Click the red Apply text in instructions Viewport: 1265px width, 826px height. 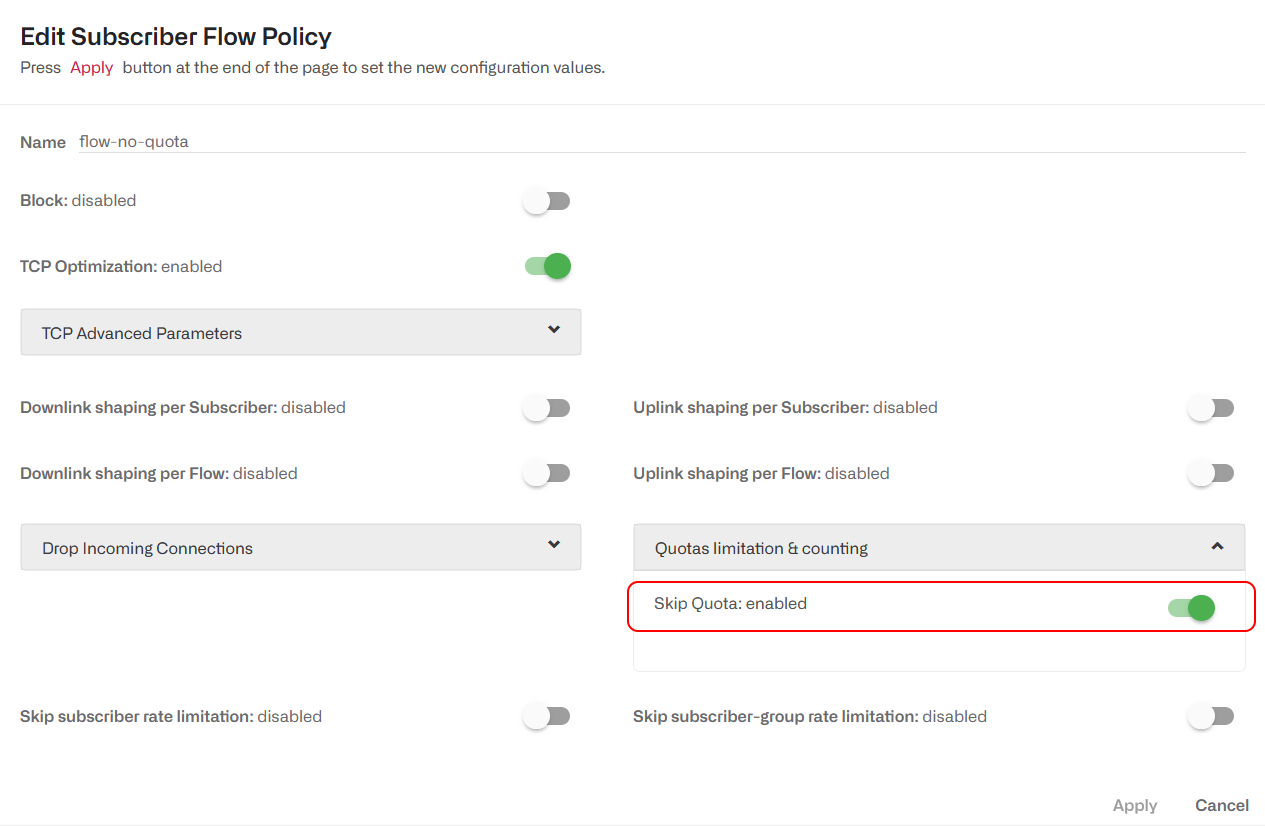pyautogui.click(x=91, y=67)
